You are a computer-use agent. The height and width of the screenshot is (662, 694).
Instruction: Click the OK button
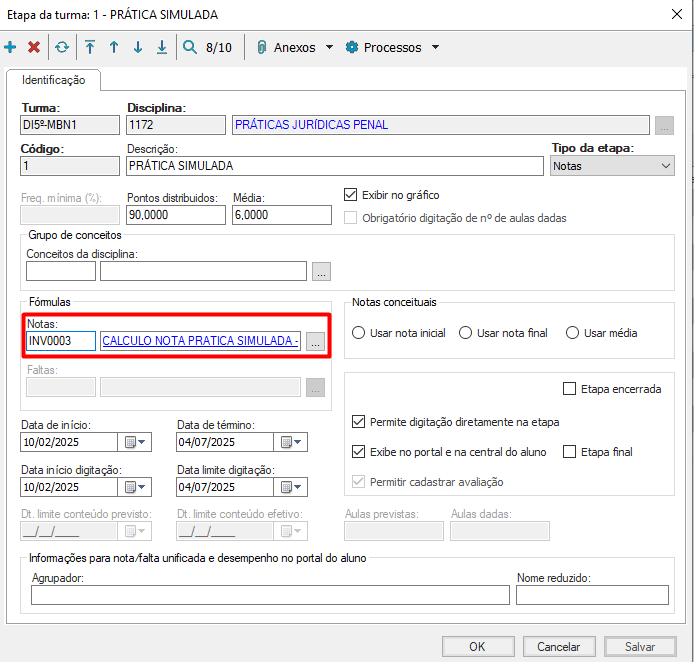[478, 647]
